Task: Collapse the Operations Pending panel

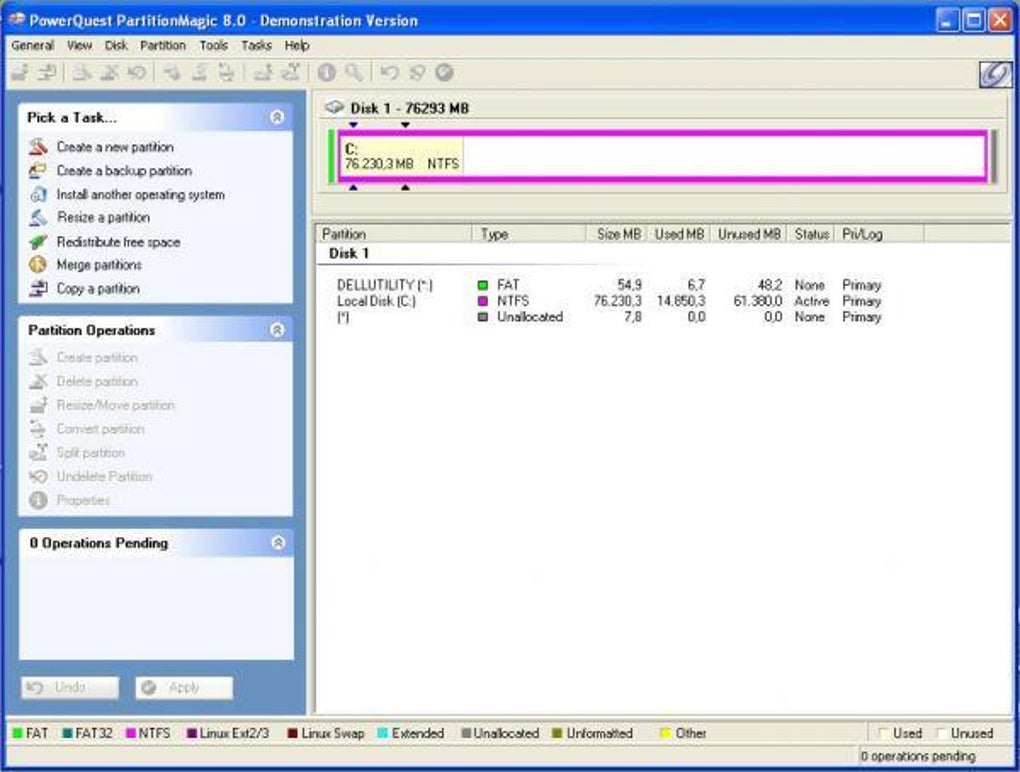Action: tap(278, 542)
